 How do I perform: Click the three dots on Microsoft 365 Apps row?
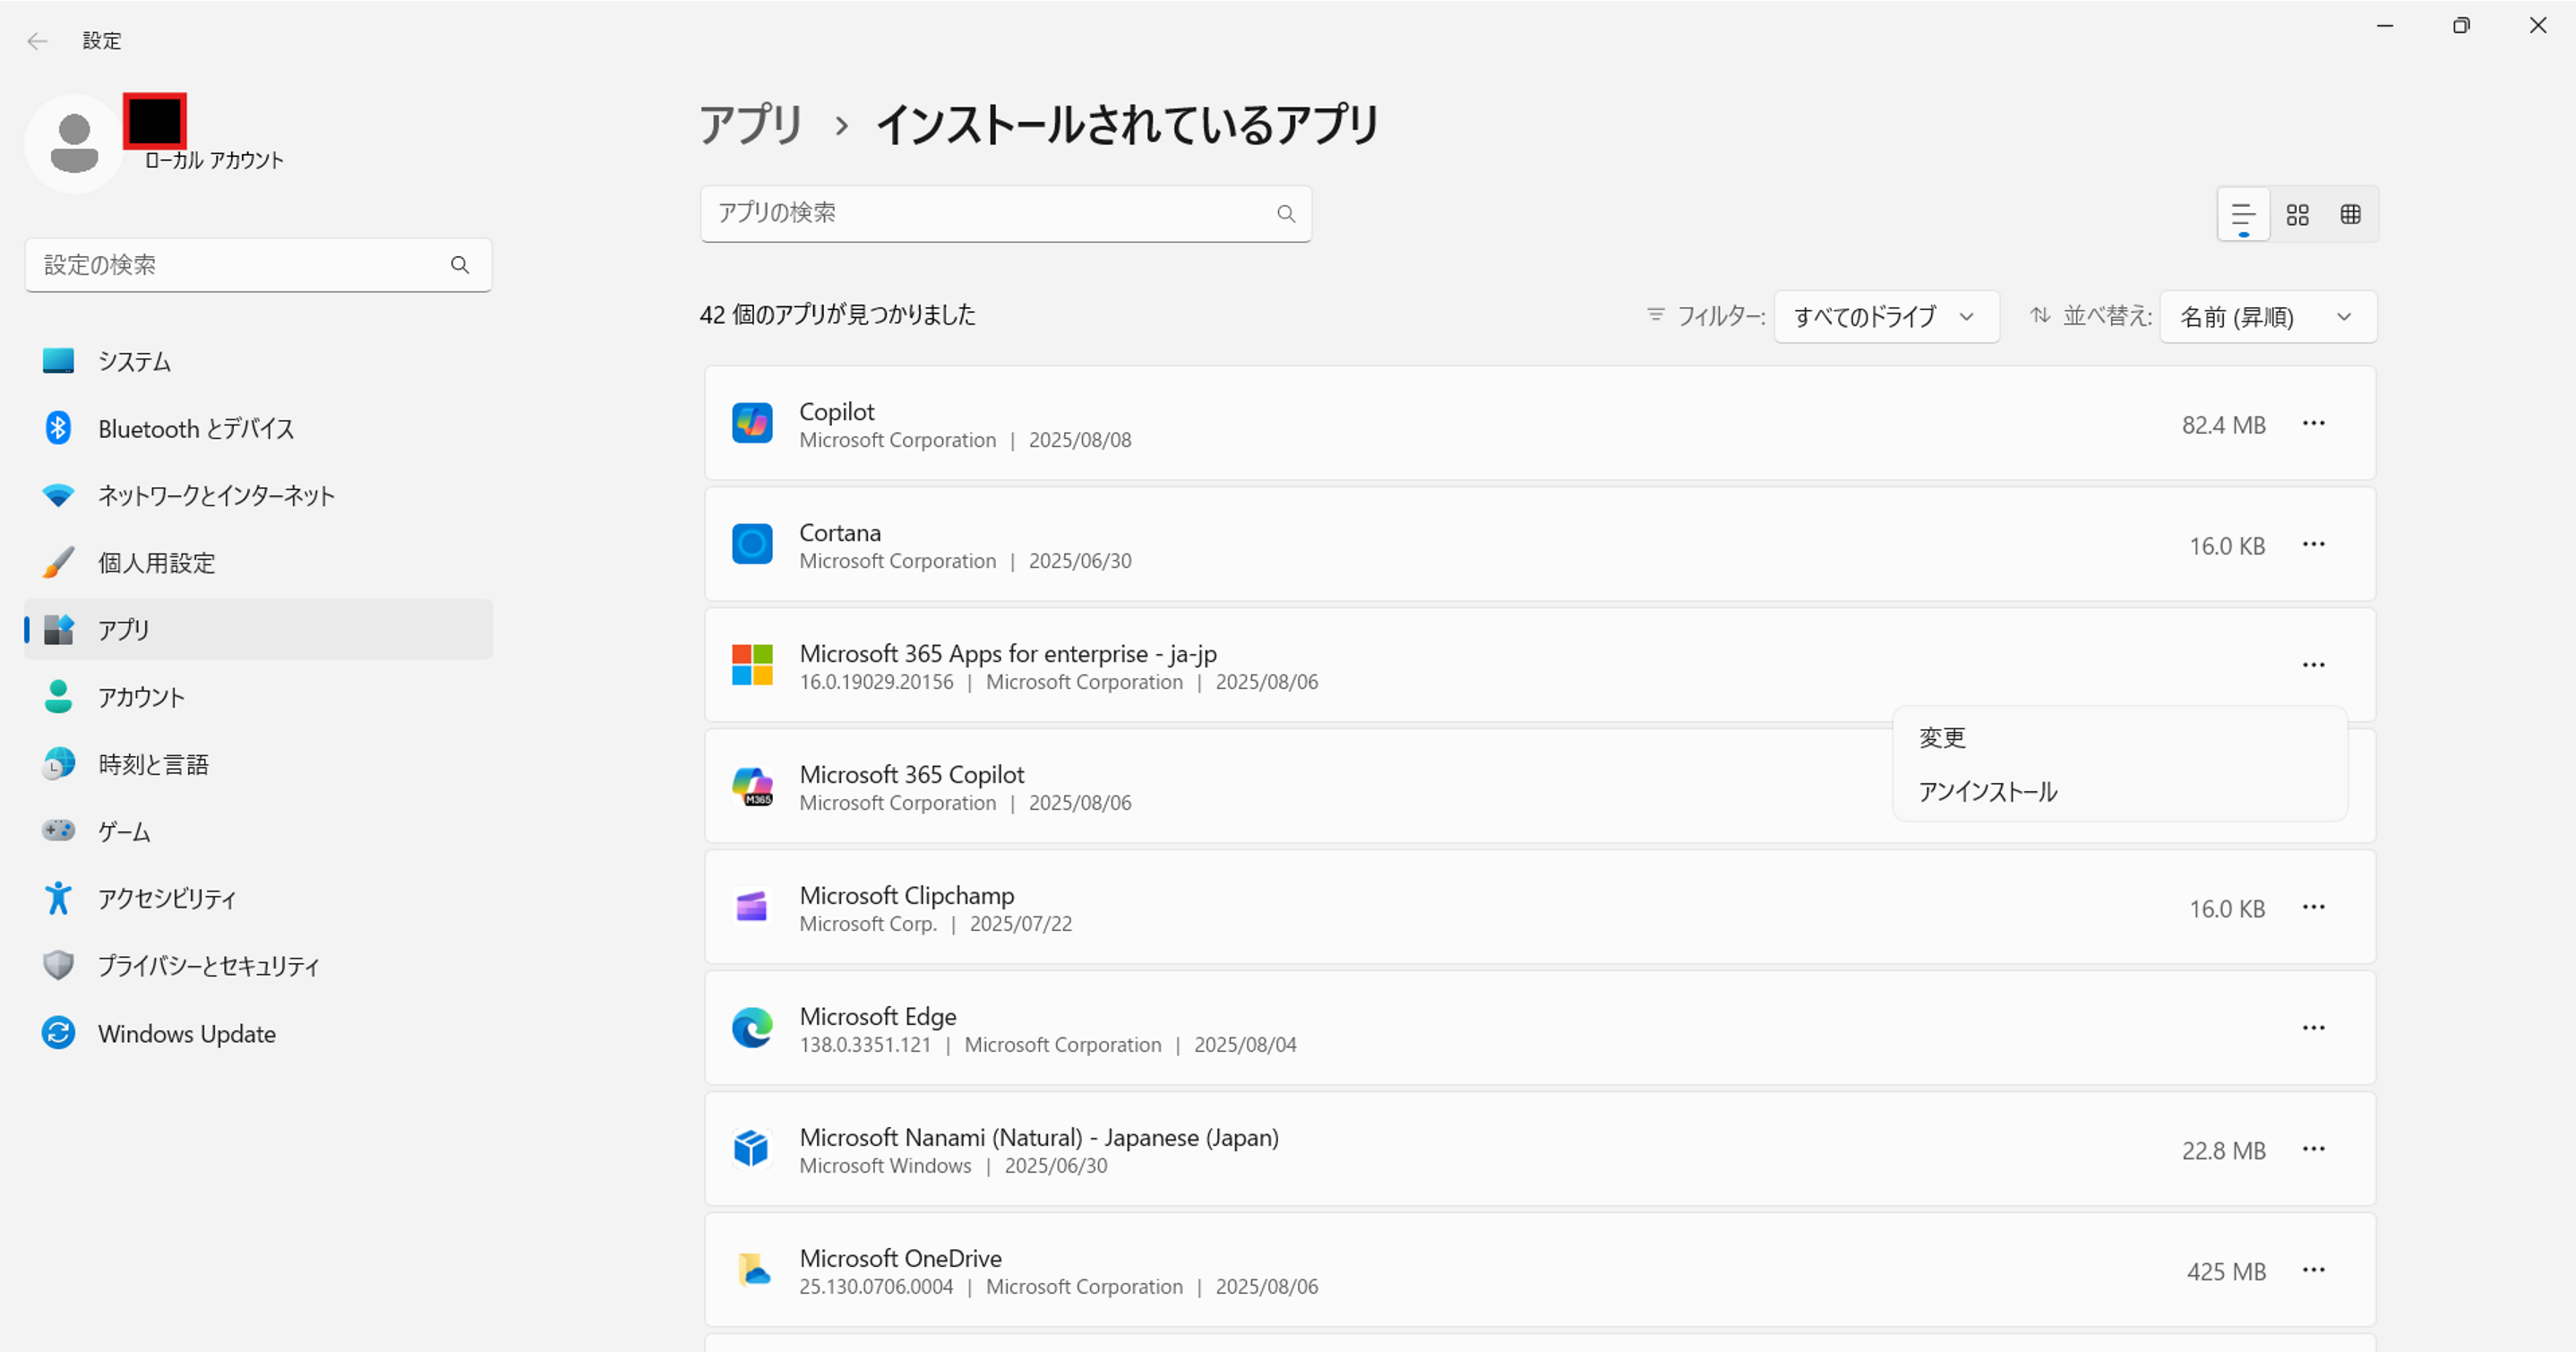pos(2313,665)
